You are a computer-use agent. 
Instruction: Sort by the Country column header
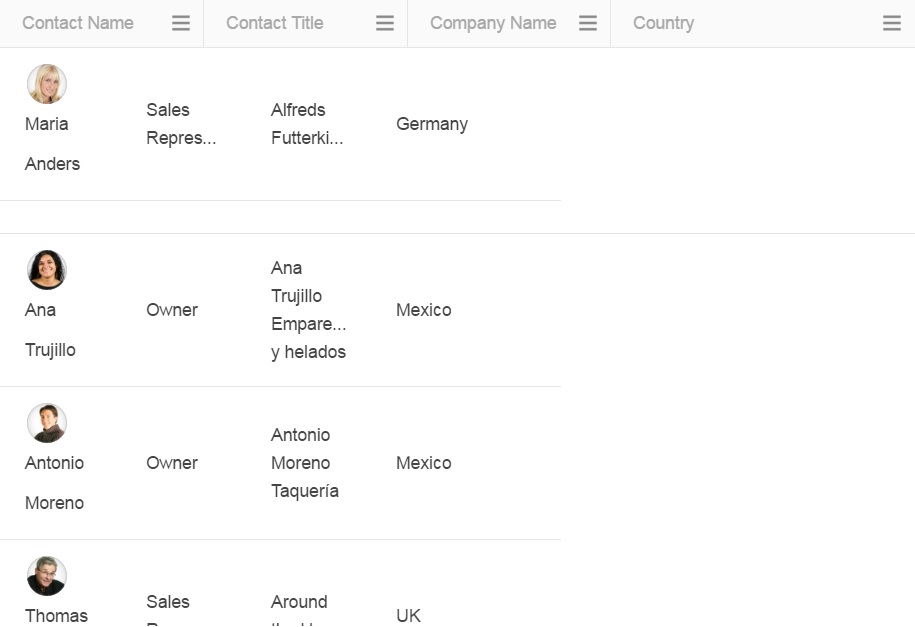[x=663, y=23]
